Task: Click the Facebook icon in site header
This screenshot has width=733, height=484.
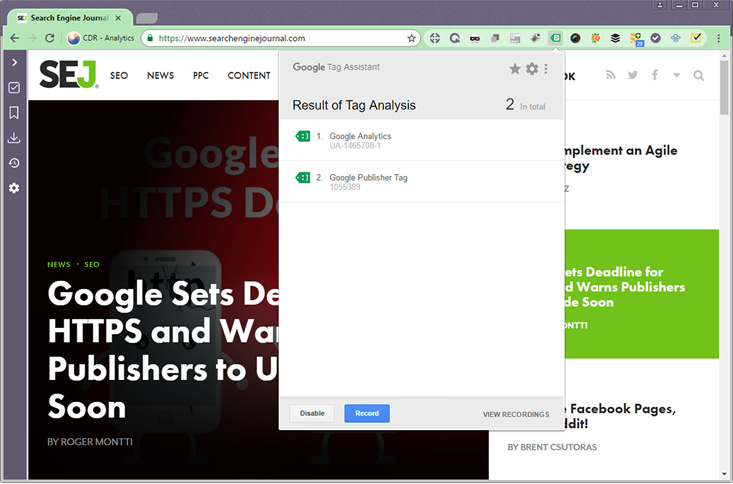Action: [655, 75]
